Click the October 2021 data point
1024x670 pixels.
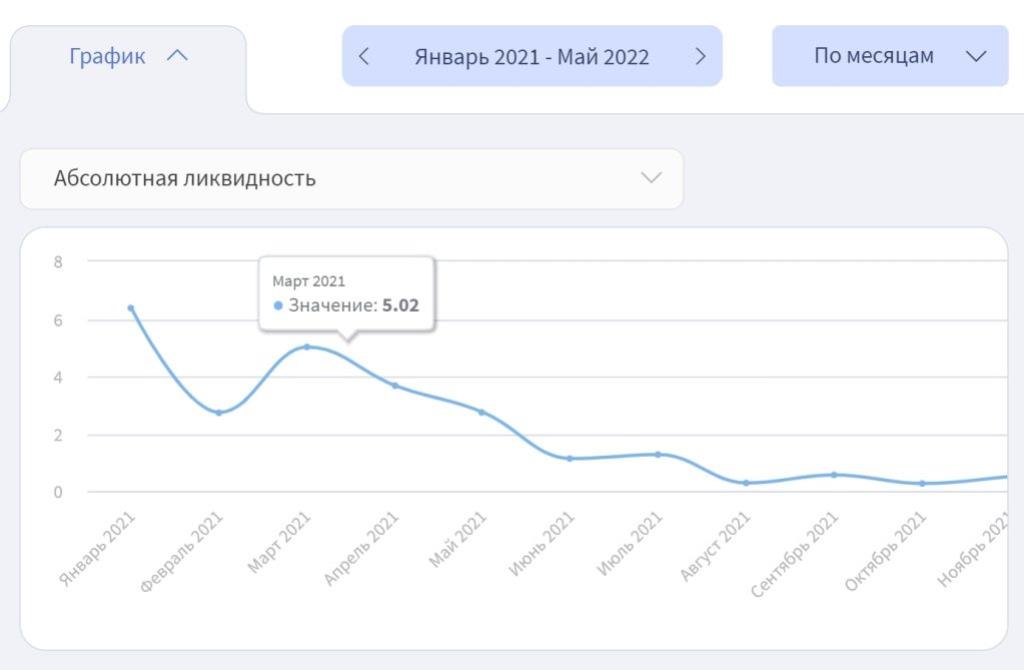pyautogui.click(x=922, y=483)
